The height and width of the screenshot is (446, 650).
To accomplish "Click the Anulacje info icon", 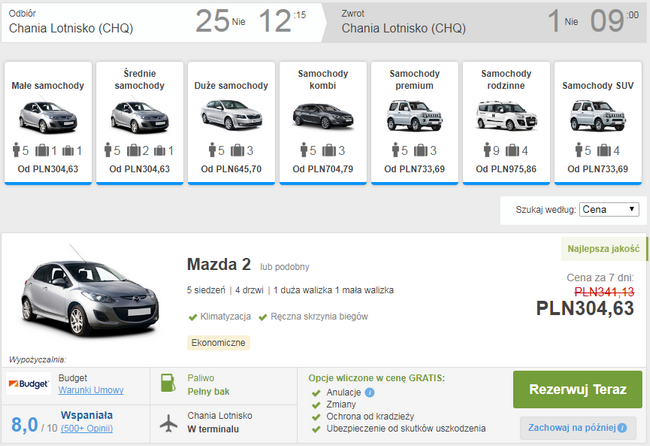I will point(370,392).
